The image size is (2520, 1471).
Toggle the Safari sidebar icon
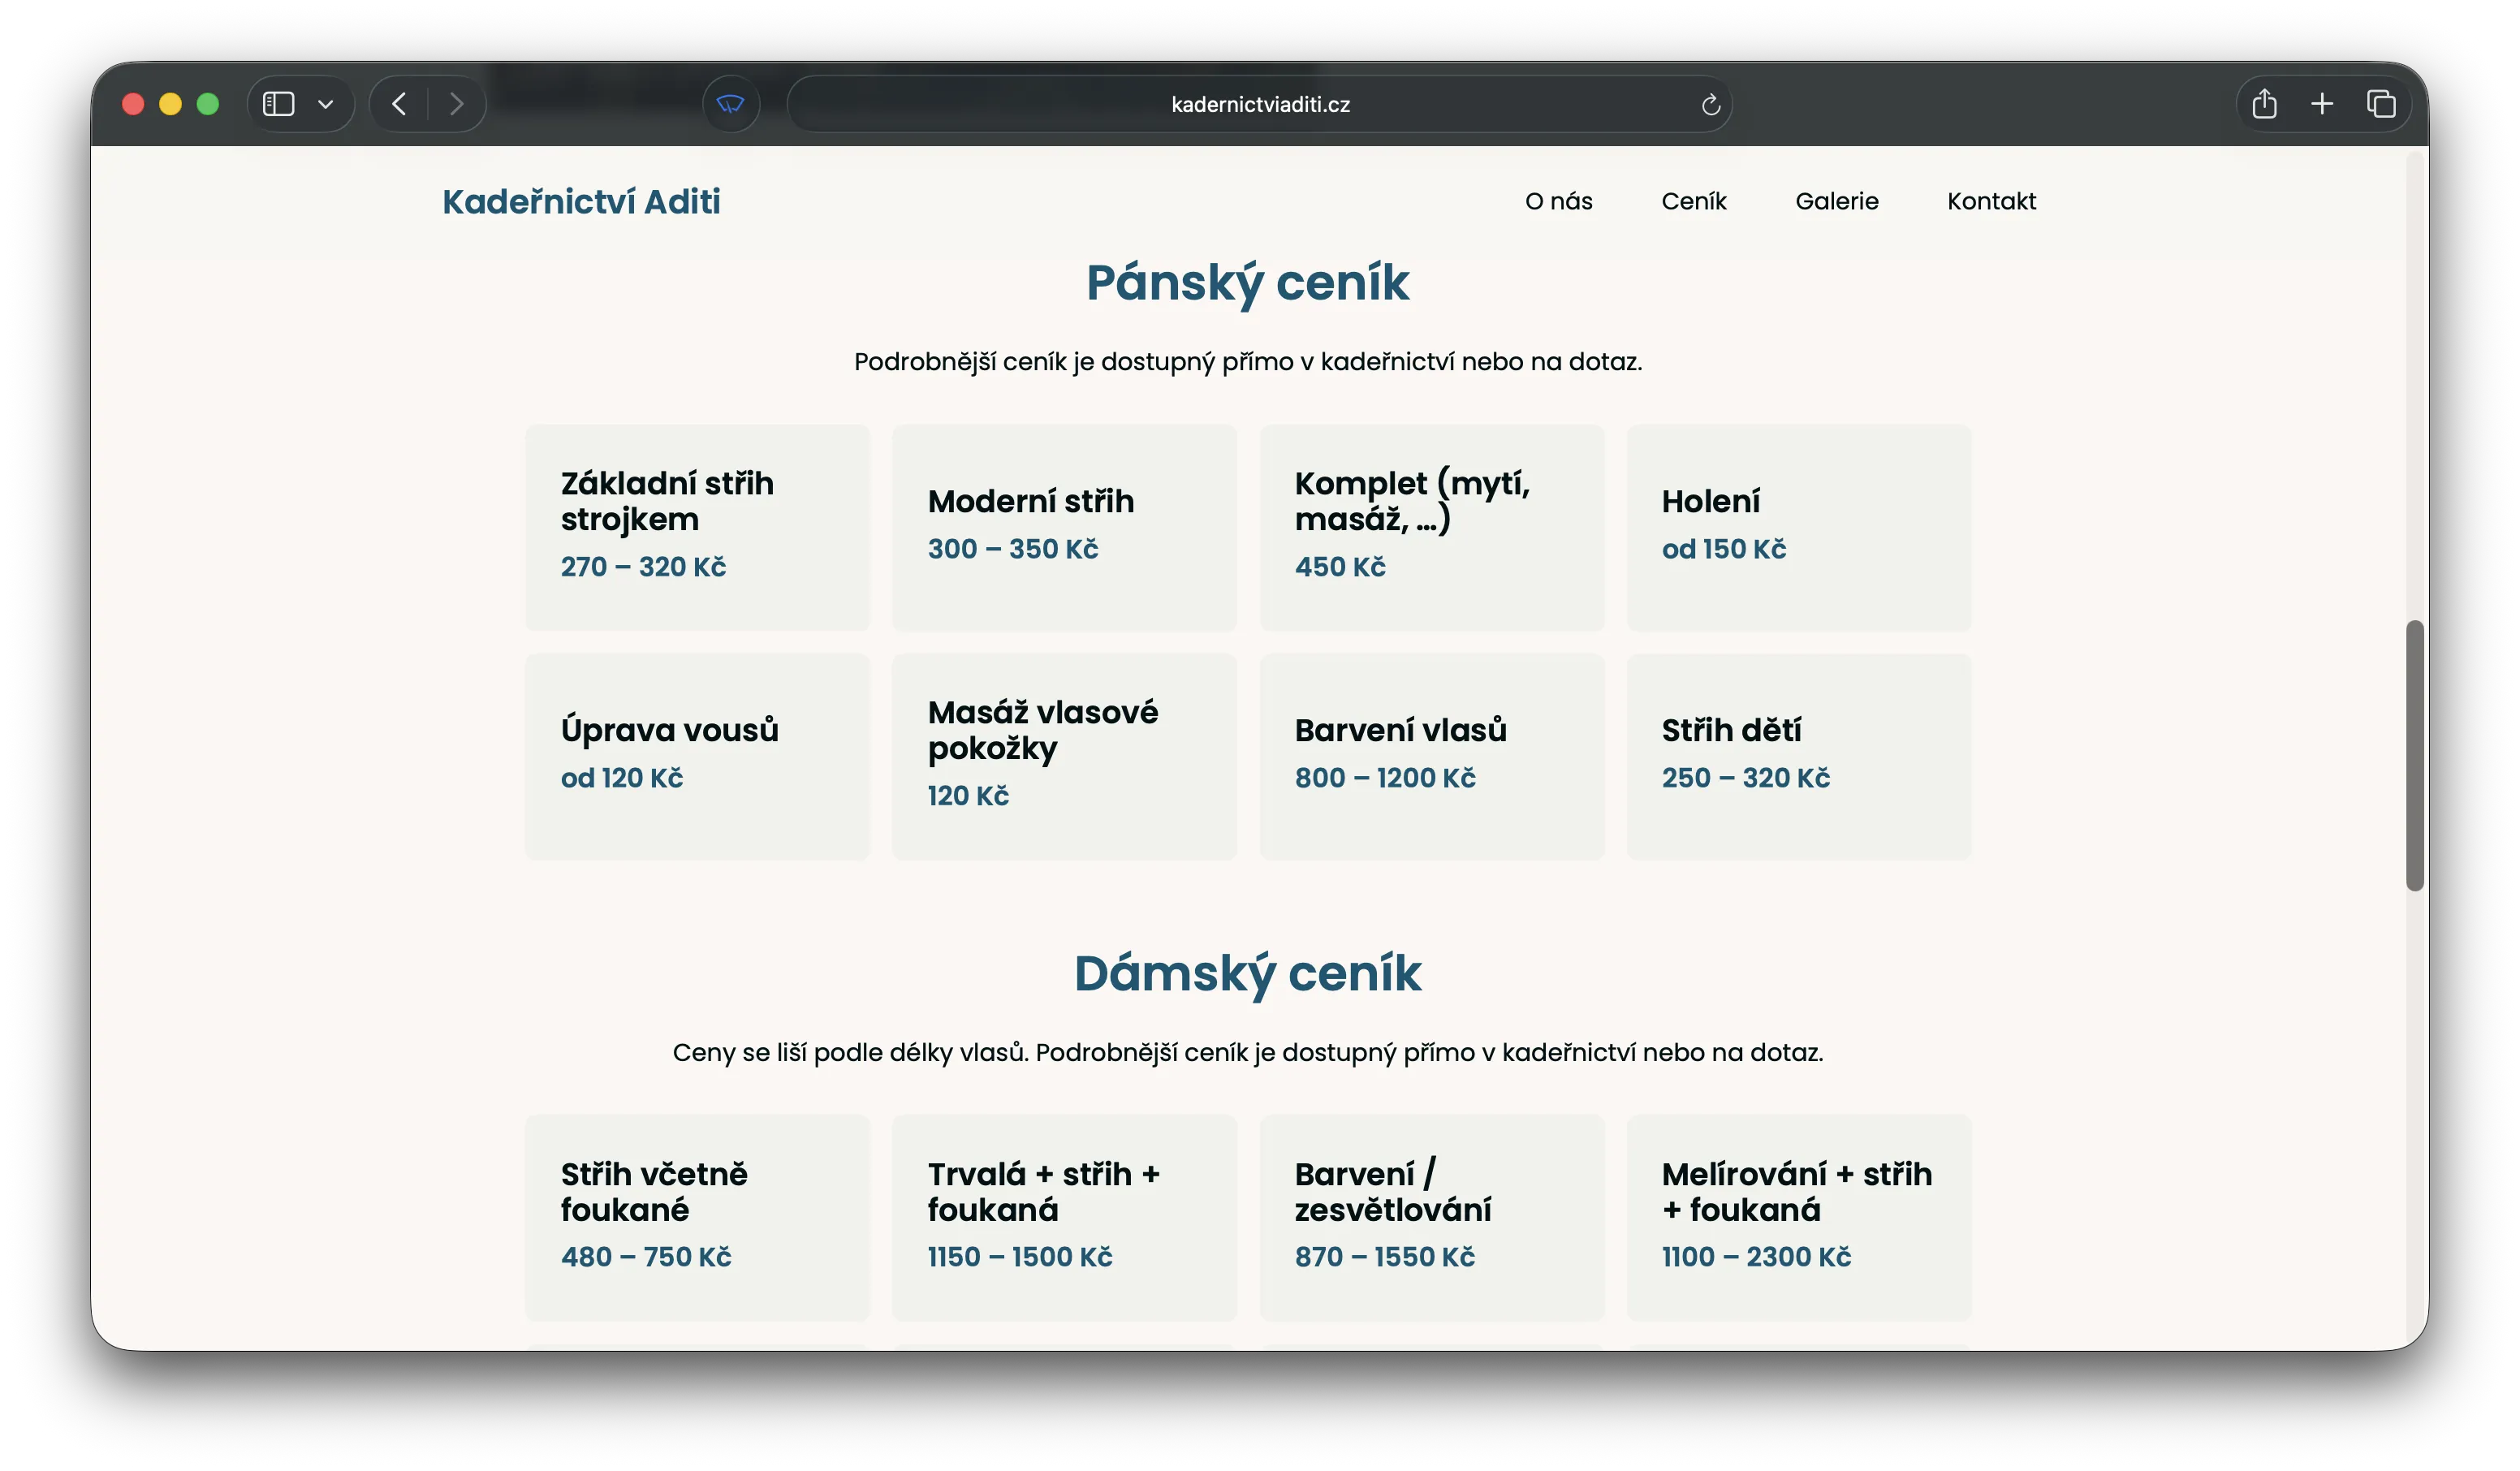278,104
